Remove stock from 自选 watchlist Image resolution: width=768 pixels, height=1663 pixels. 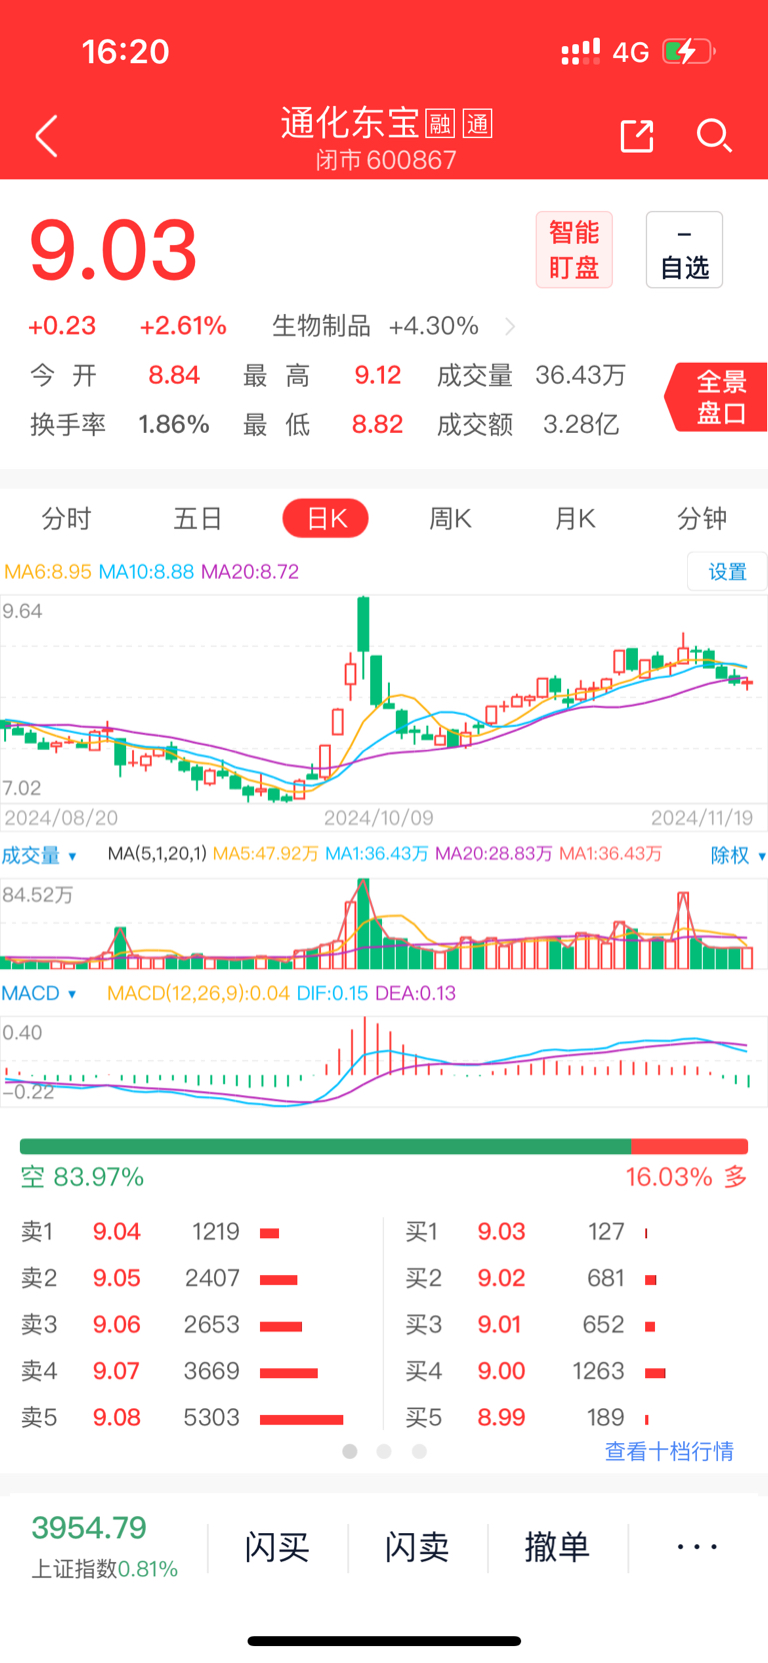[x=684, y=250]
